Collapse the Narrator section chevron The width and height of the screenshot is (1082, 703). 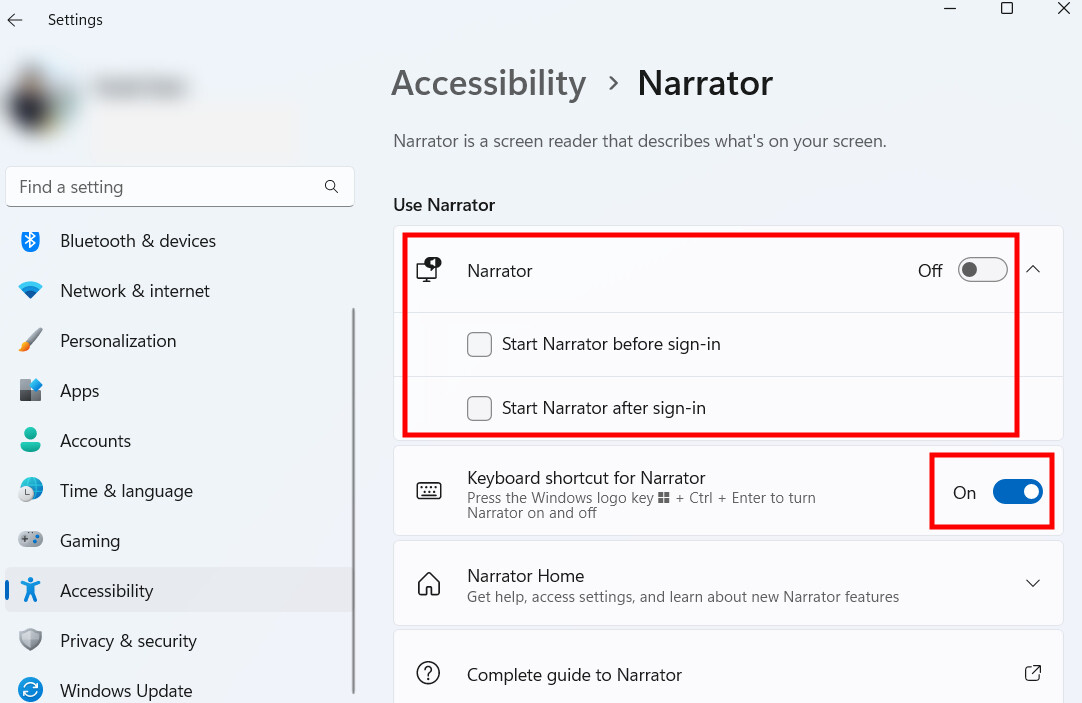coord(1033,269)
